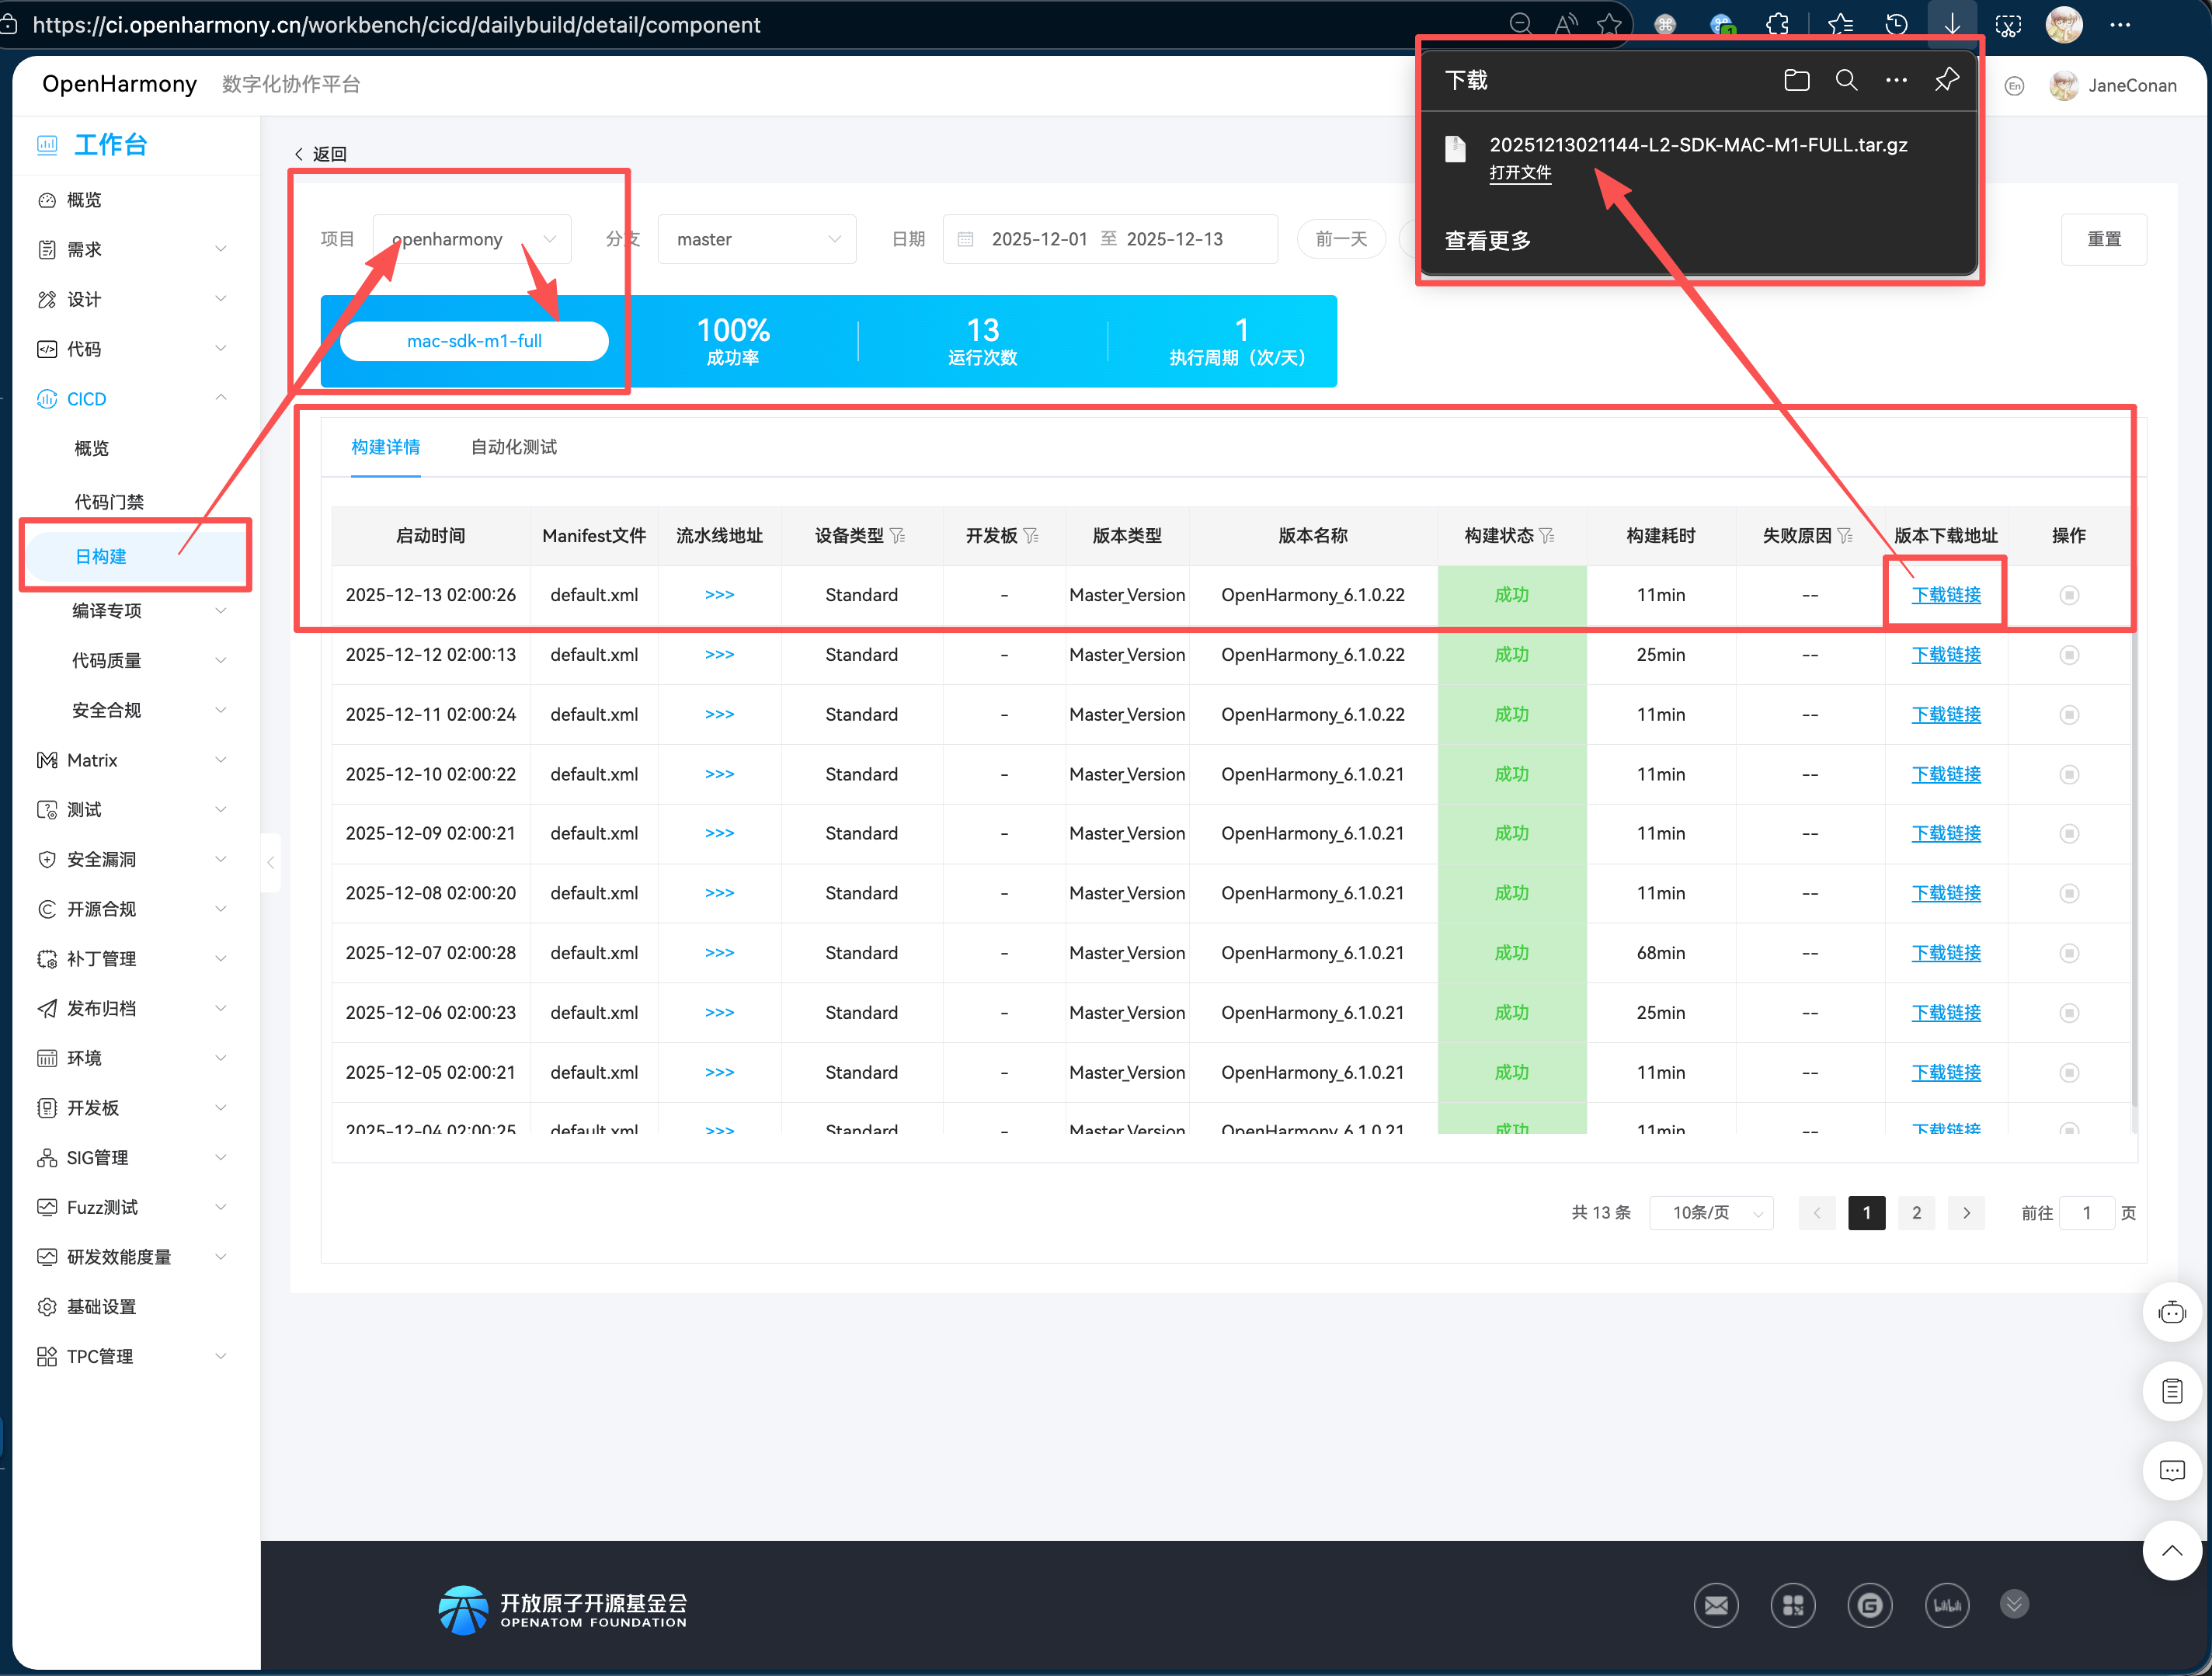The image size is (2212, 1676).
Task: Pin the downloads panel with pin icon
Action: pyautogui.click(x=1946, y=80)
